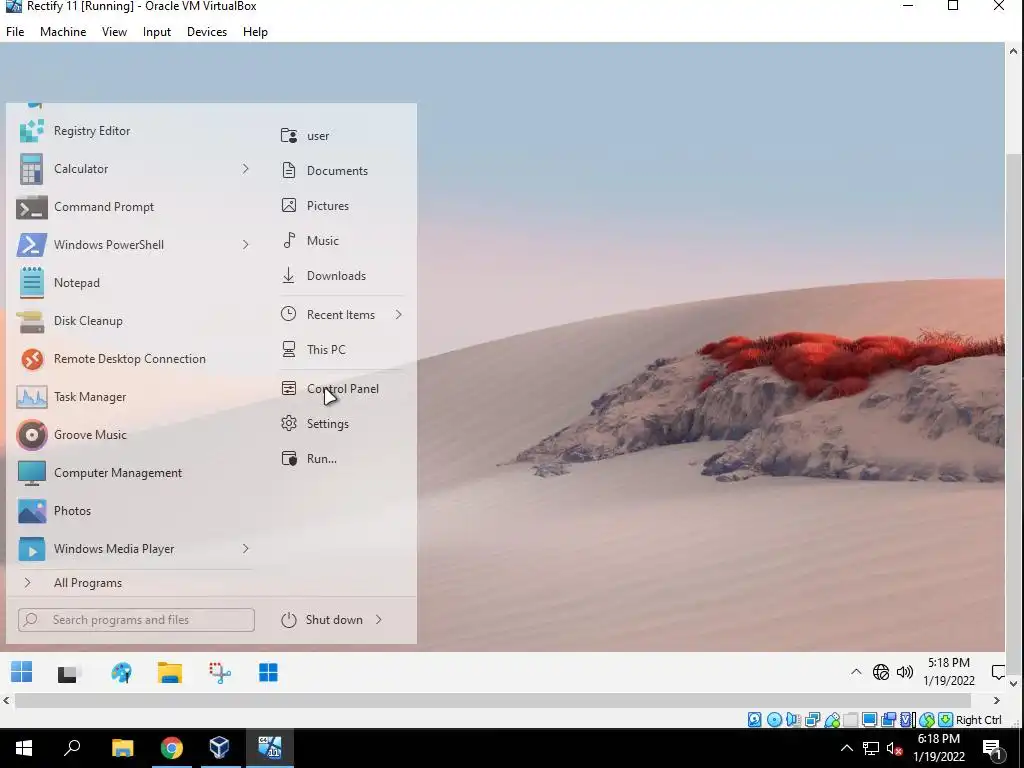Click scroll up arrow on VM window
This screenshot has height=768, width=1024.
[1014, 51]
